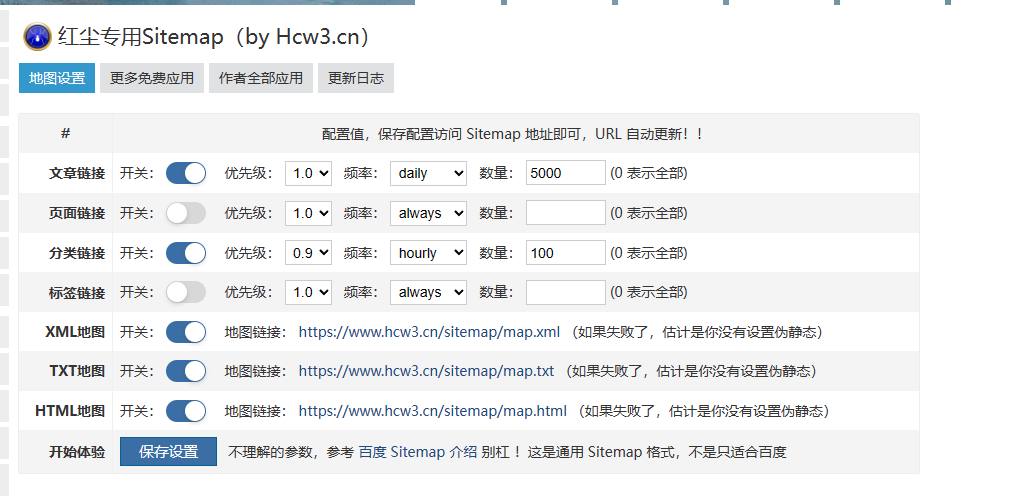
Task: Click the 文章链接 row label
Action: point(77,173)
